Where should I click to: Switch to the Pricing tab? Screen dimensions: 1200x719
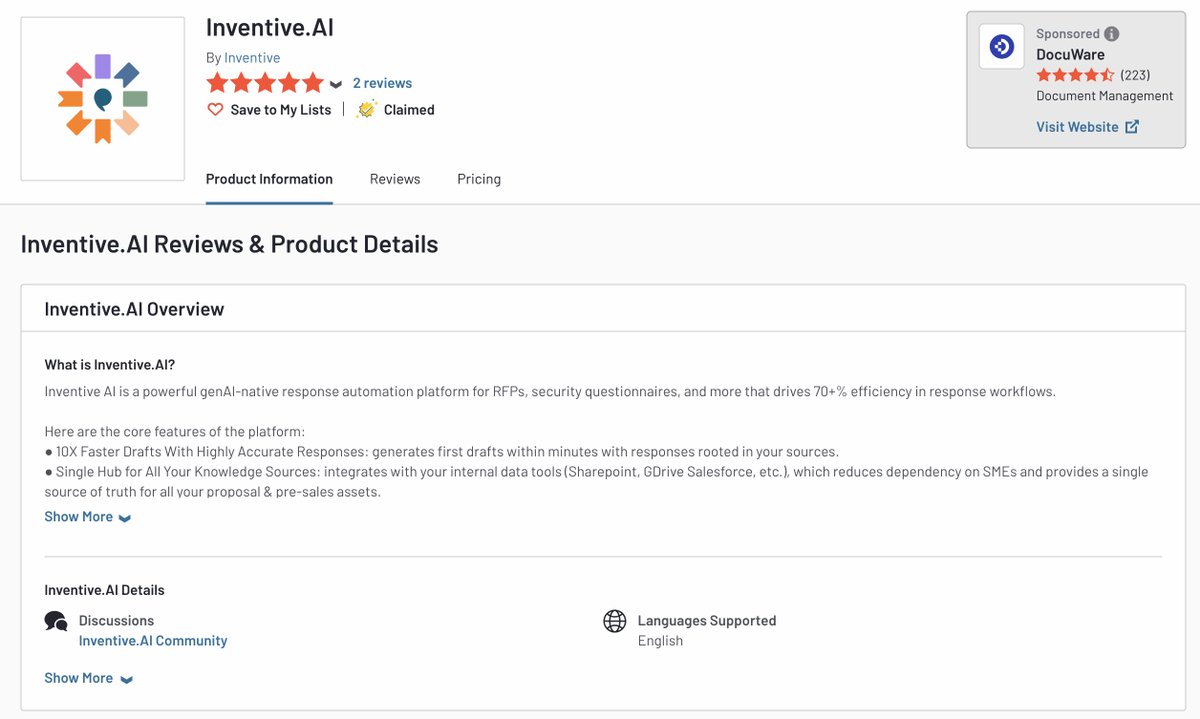click(x=479, y=179)
